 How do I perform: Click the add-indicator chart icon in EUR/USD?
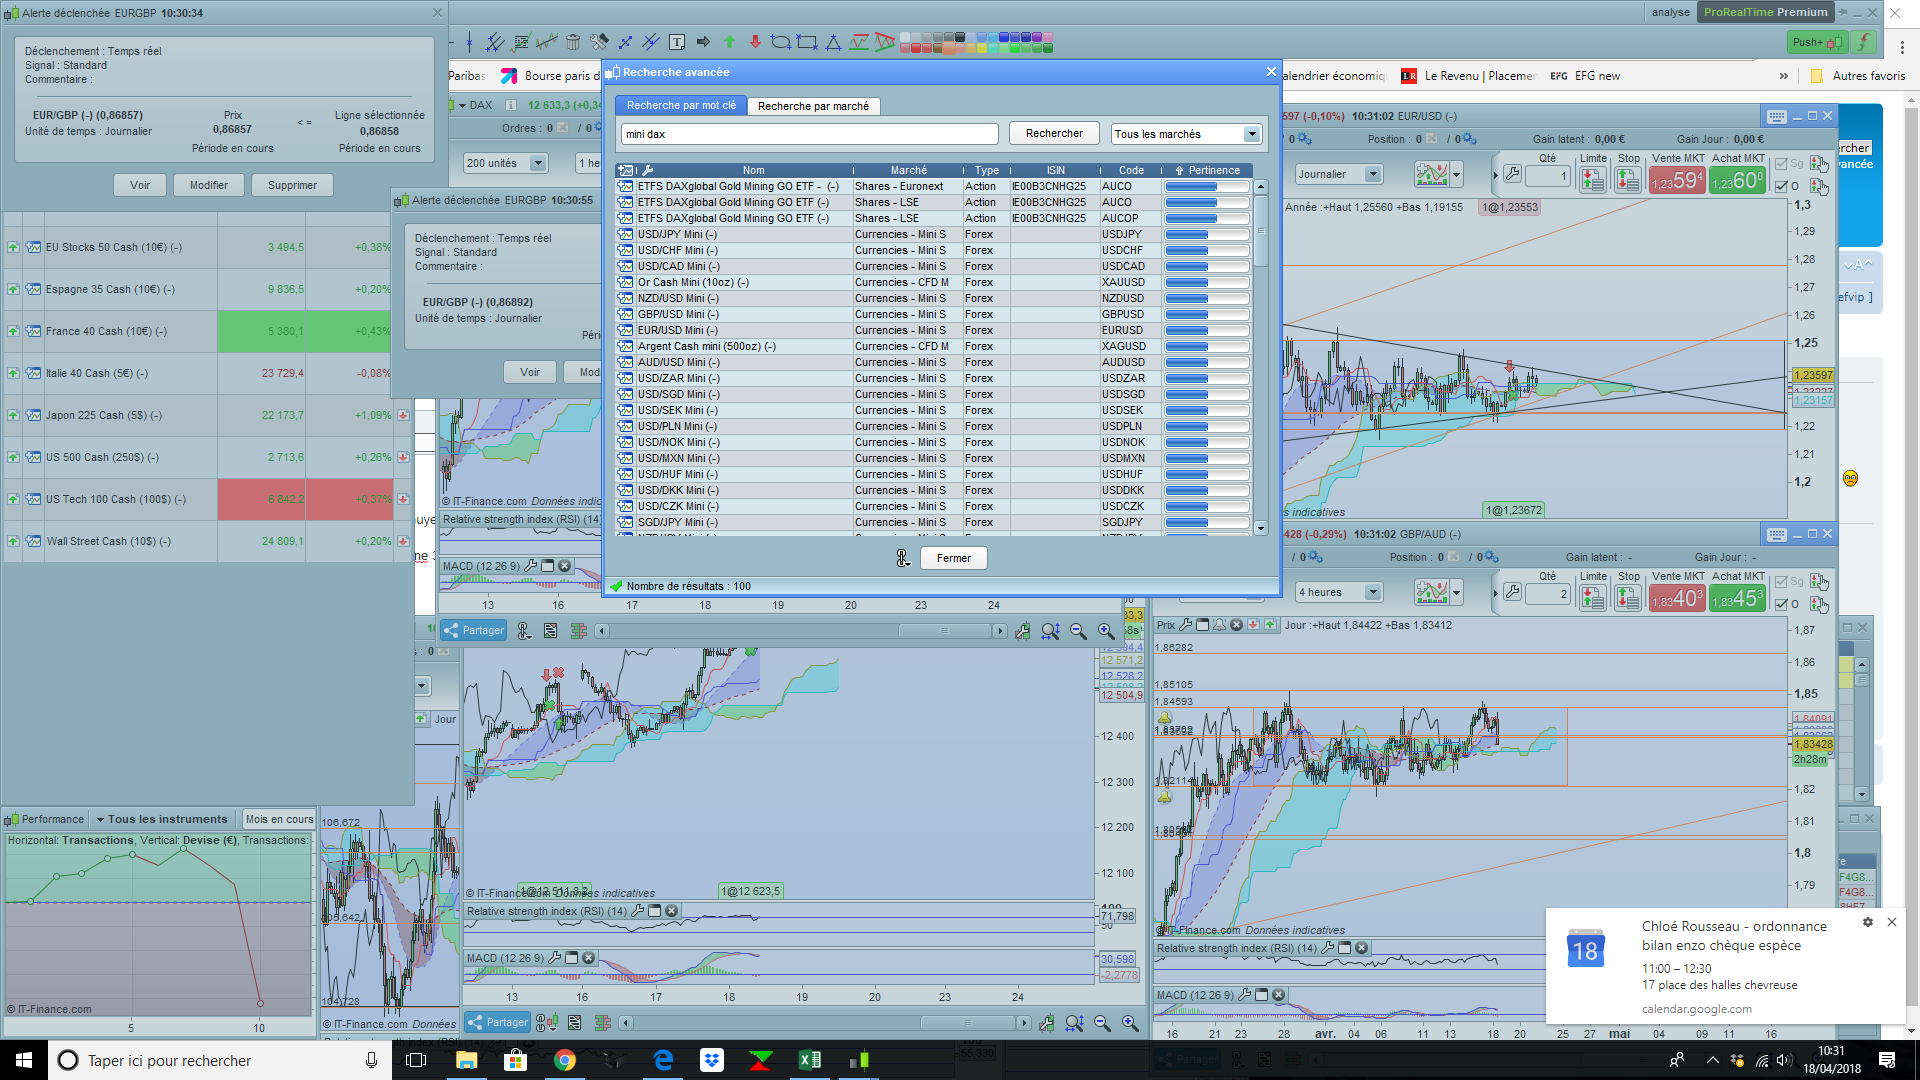1432,175
